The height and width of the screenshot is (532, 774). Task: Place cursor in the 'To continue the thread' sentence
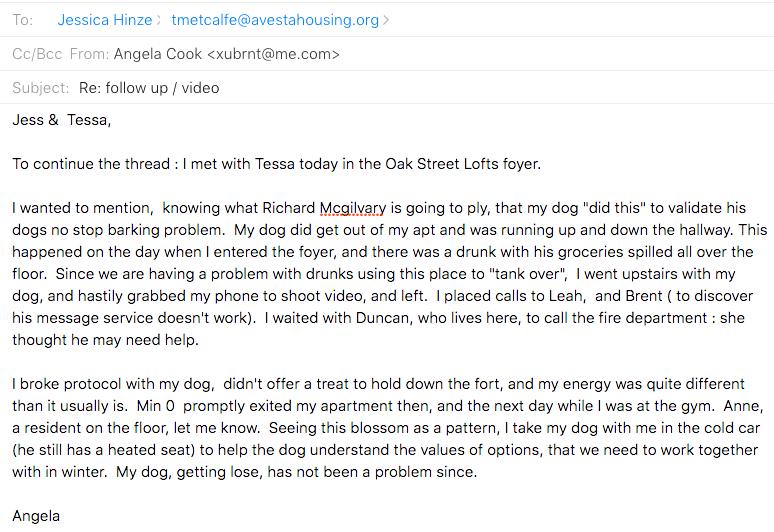[276, 164]
